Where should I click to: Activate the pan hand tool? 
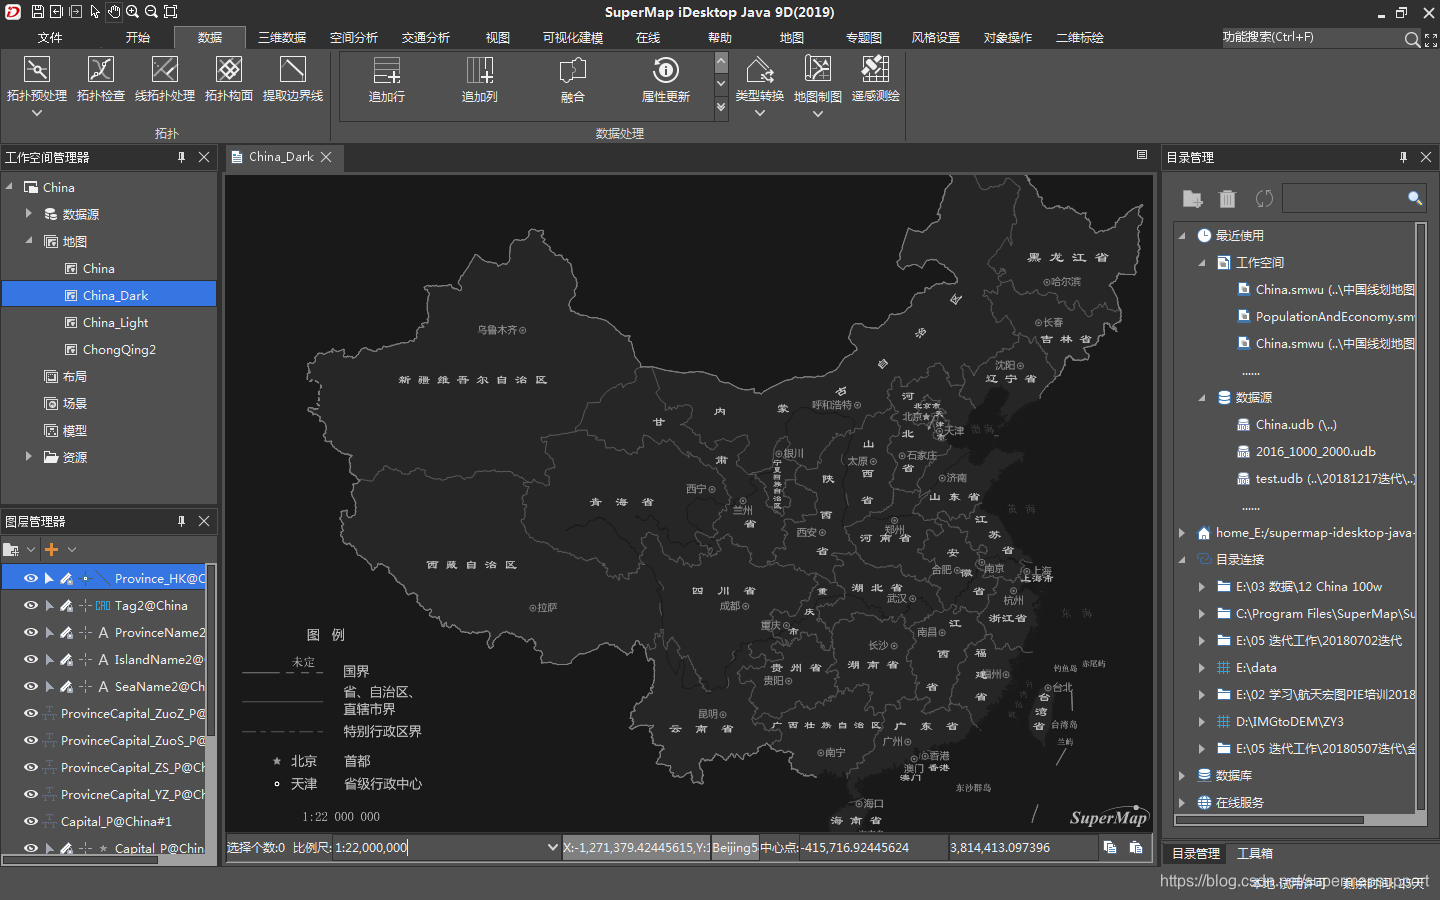tap(113, 12)
